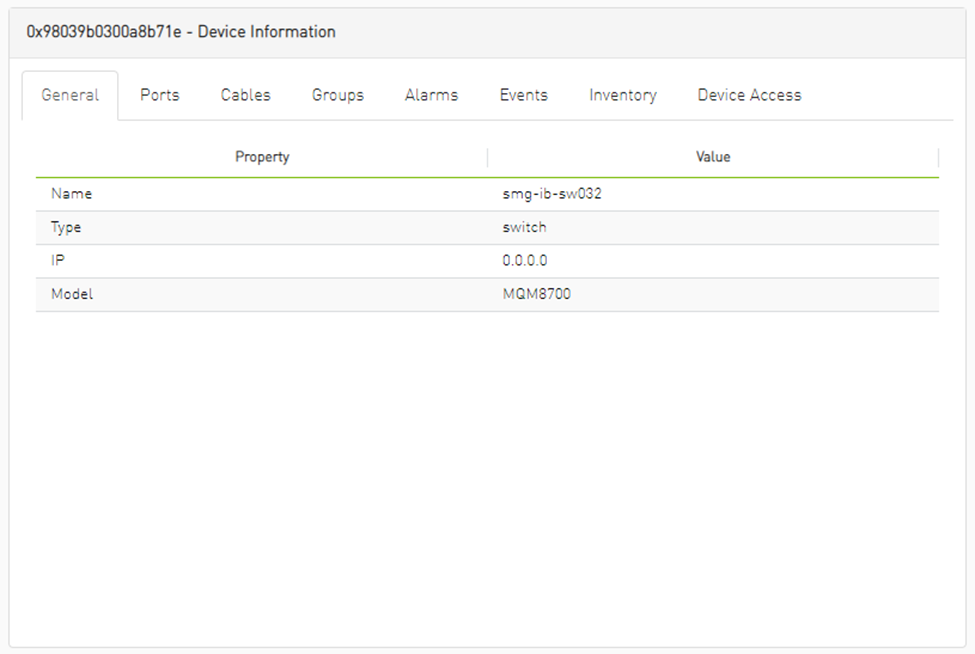
Task: Click the Property column header
Action: [262, 157]
